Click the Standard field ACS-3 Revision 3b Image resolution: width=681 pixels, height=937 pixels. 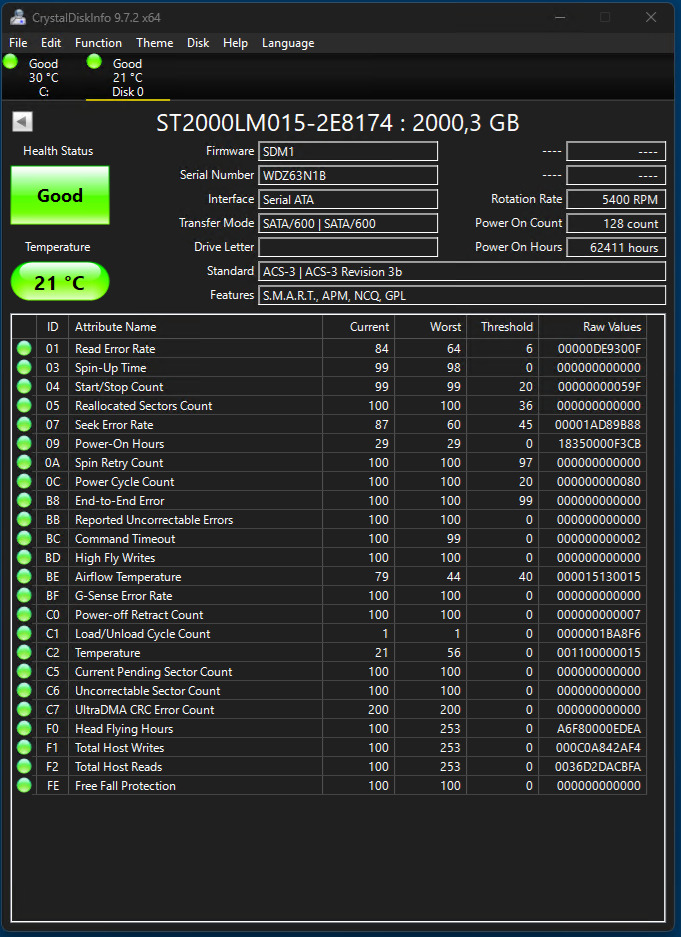click(x=462, y=271)
